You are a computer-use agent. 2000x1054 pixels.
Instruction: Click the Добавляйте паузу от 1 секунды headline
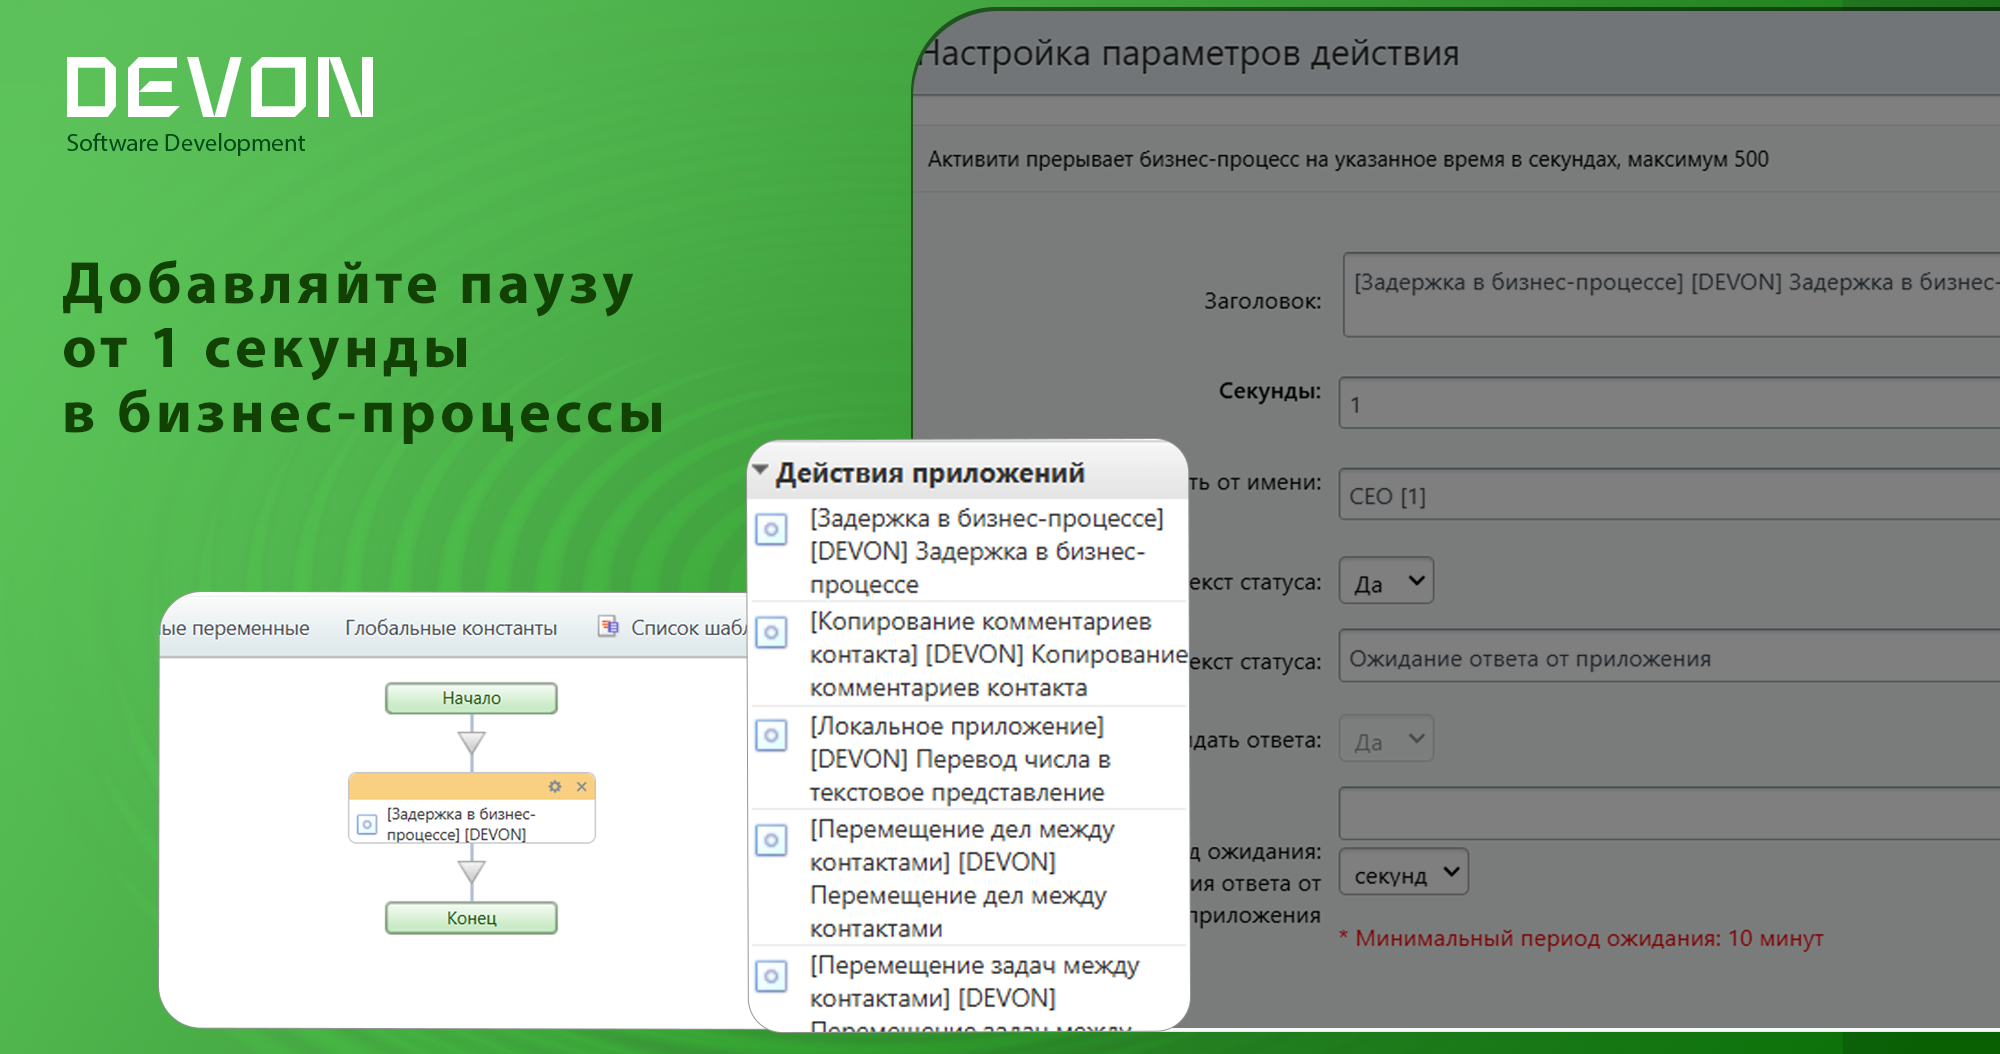click(363, 348)
